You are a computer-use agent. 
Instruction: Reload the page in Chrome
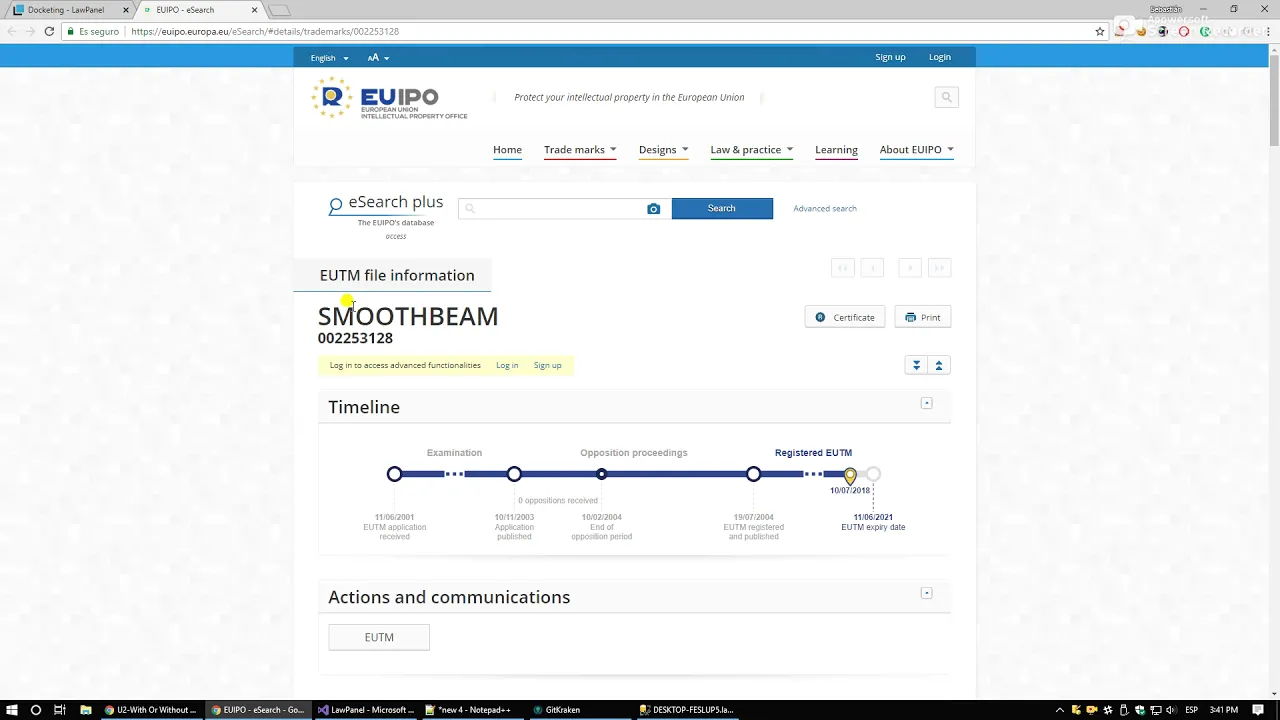[49, 31]
